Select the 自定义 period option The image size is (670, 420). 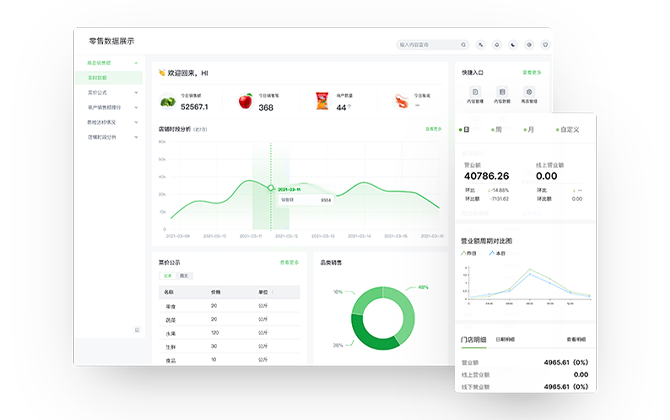[x=569, y=130]
